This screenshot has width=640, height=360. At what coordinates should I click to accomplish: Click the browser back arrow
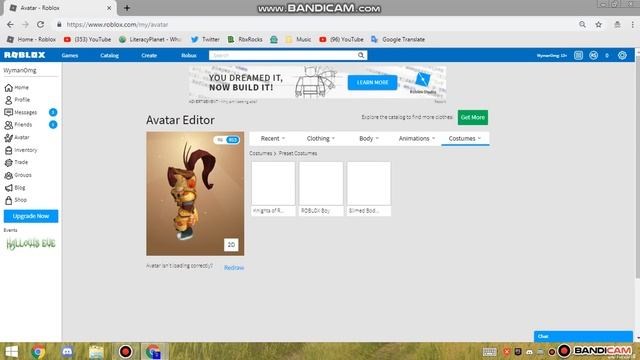[x=10, y=24]
